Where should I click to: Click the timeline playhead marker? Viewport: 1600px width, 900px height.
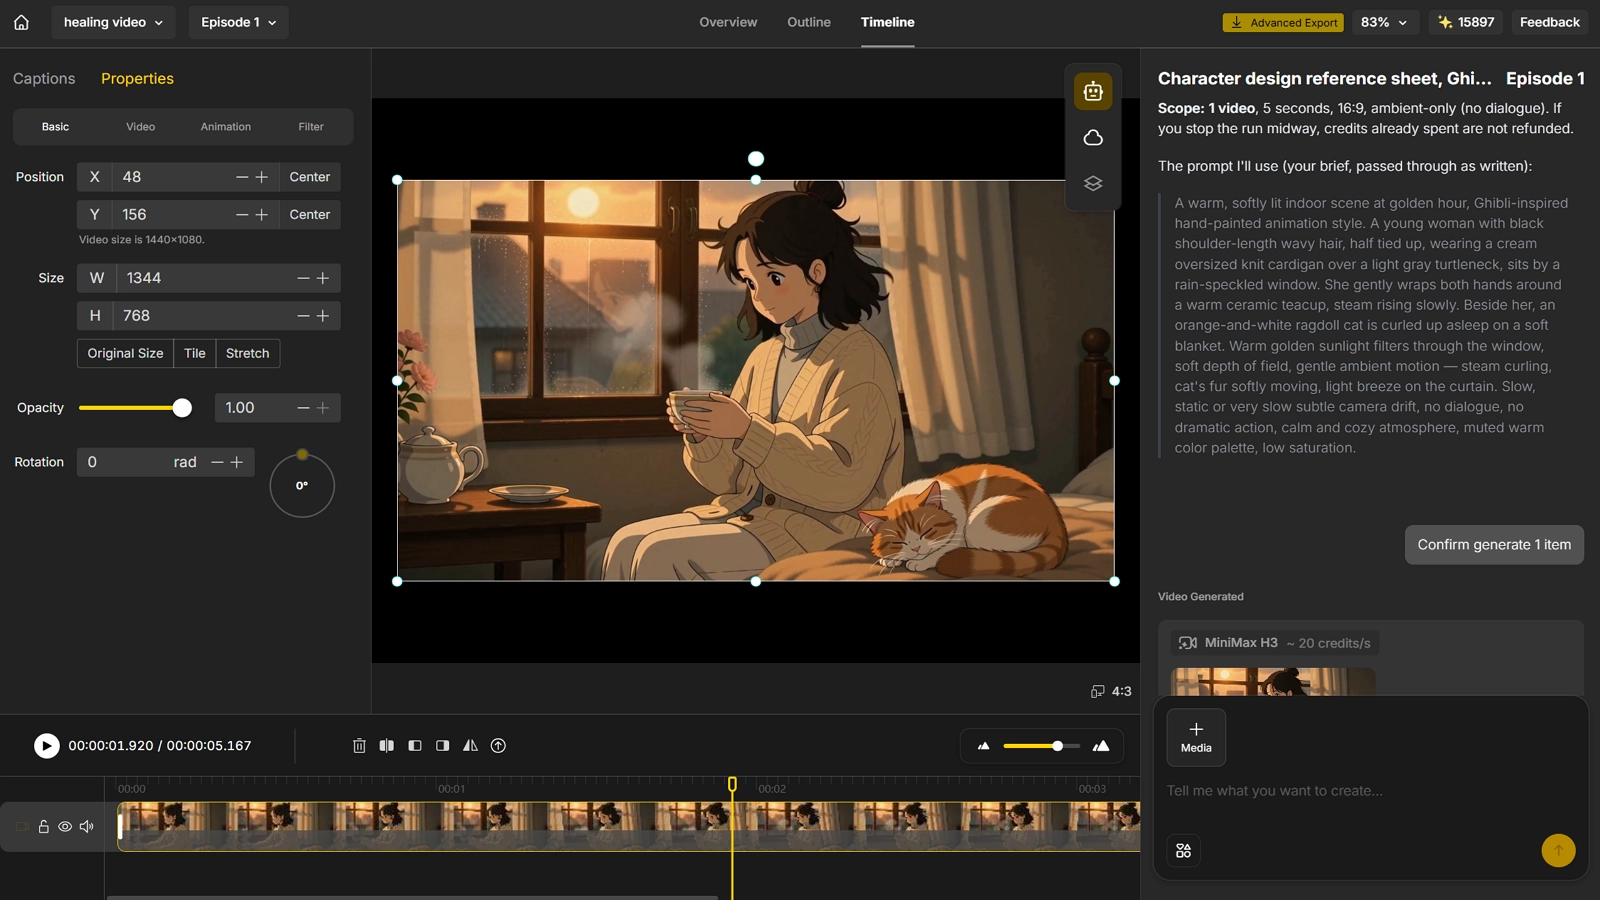click(732, 785)
